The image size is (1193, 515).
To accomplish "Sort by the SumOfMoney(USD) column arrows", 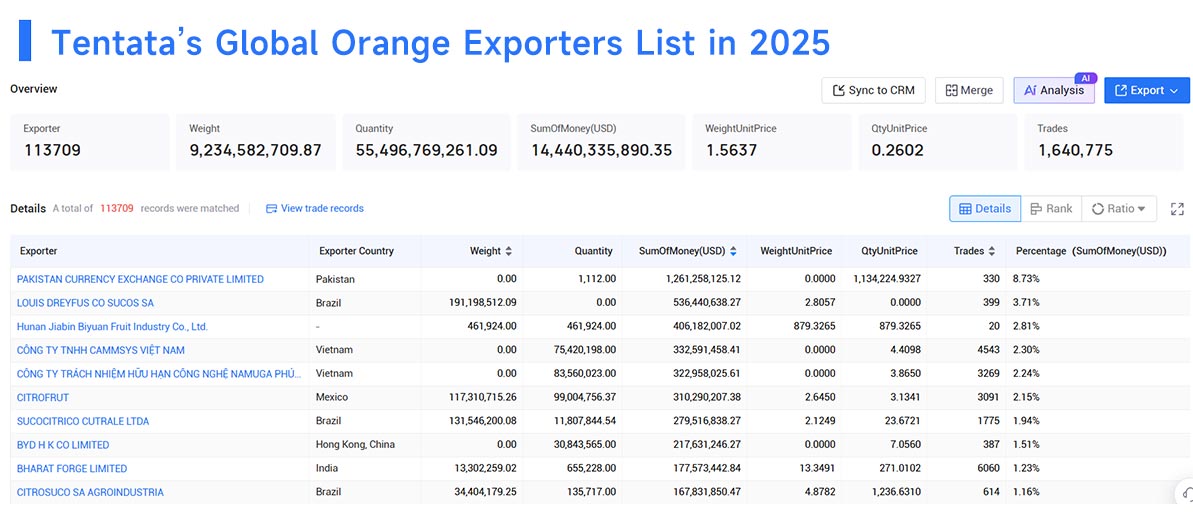I will point(733,251).
